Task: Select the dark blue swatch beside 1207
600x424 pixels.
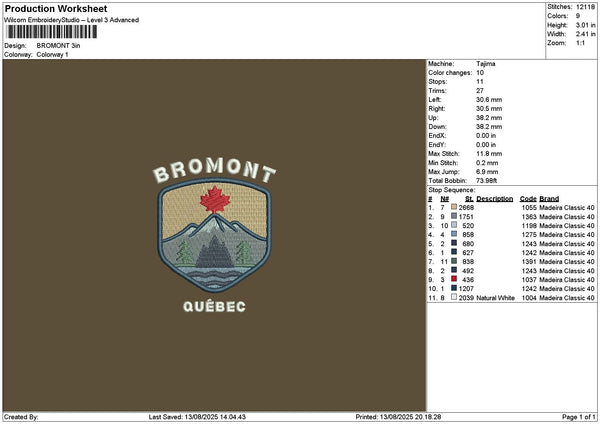Action: coord(454,288)
